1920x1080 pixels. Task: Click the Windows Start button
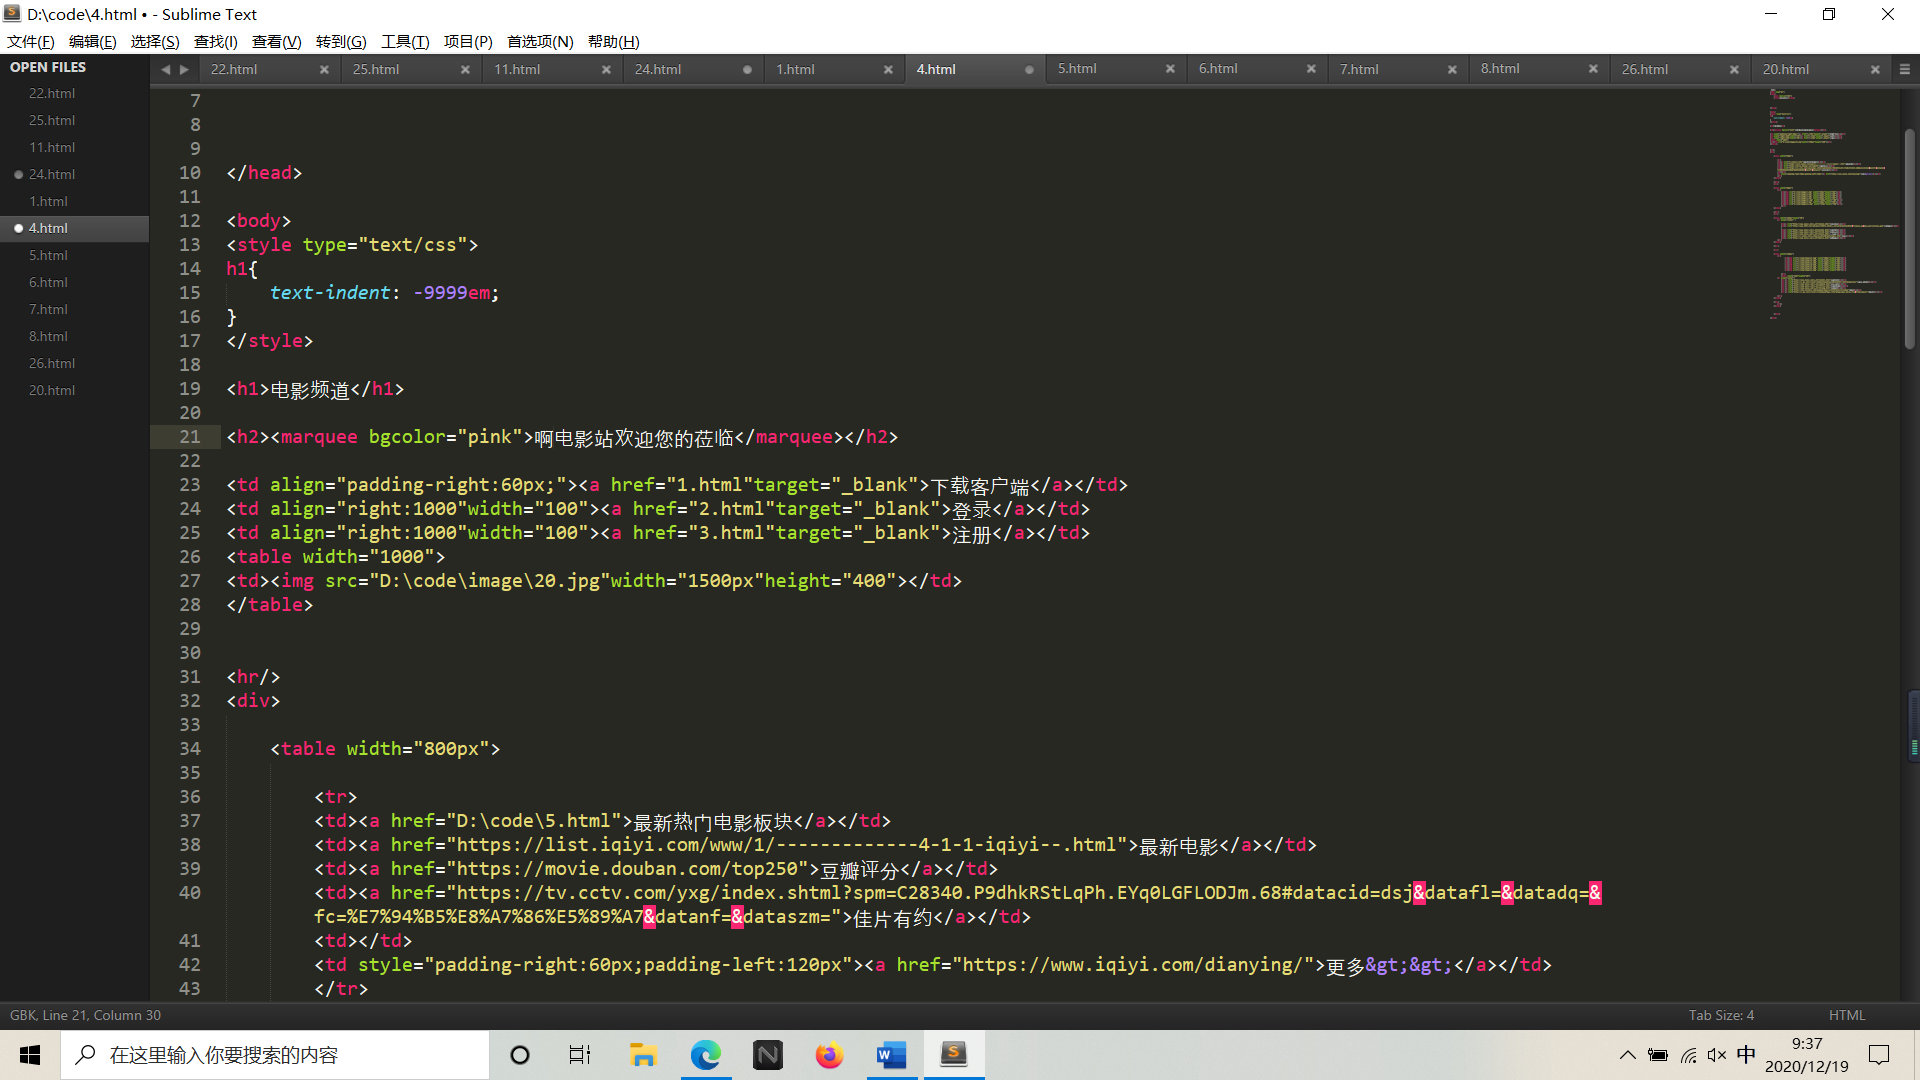(29, 1055)
